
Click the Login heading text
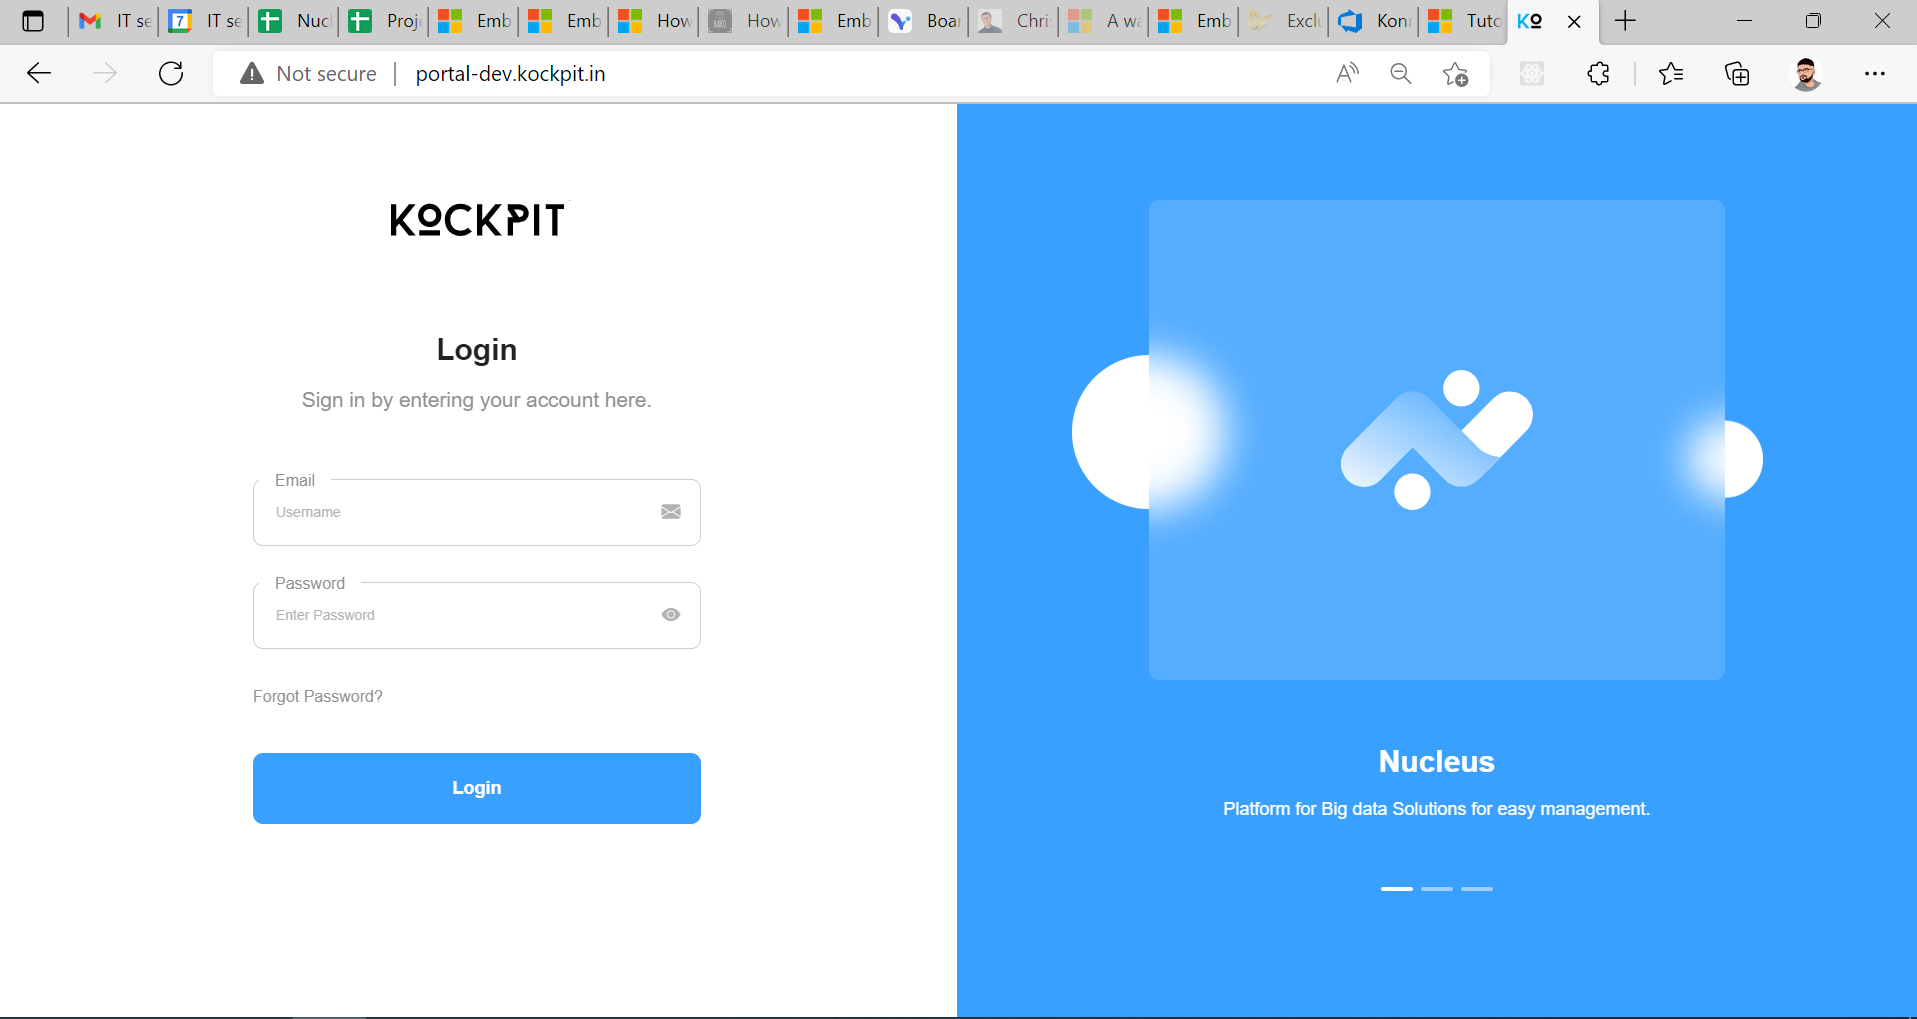tap(477, 350)
